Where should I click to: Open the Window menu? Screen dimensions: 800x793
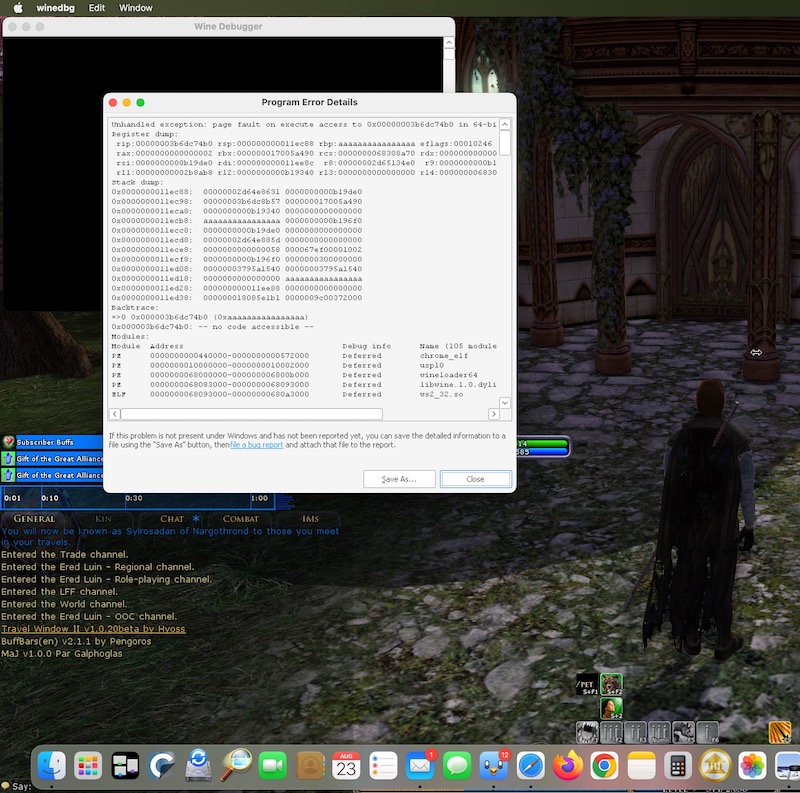136,8
